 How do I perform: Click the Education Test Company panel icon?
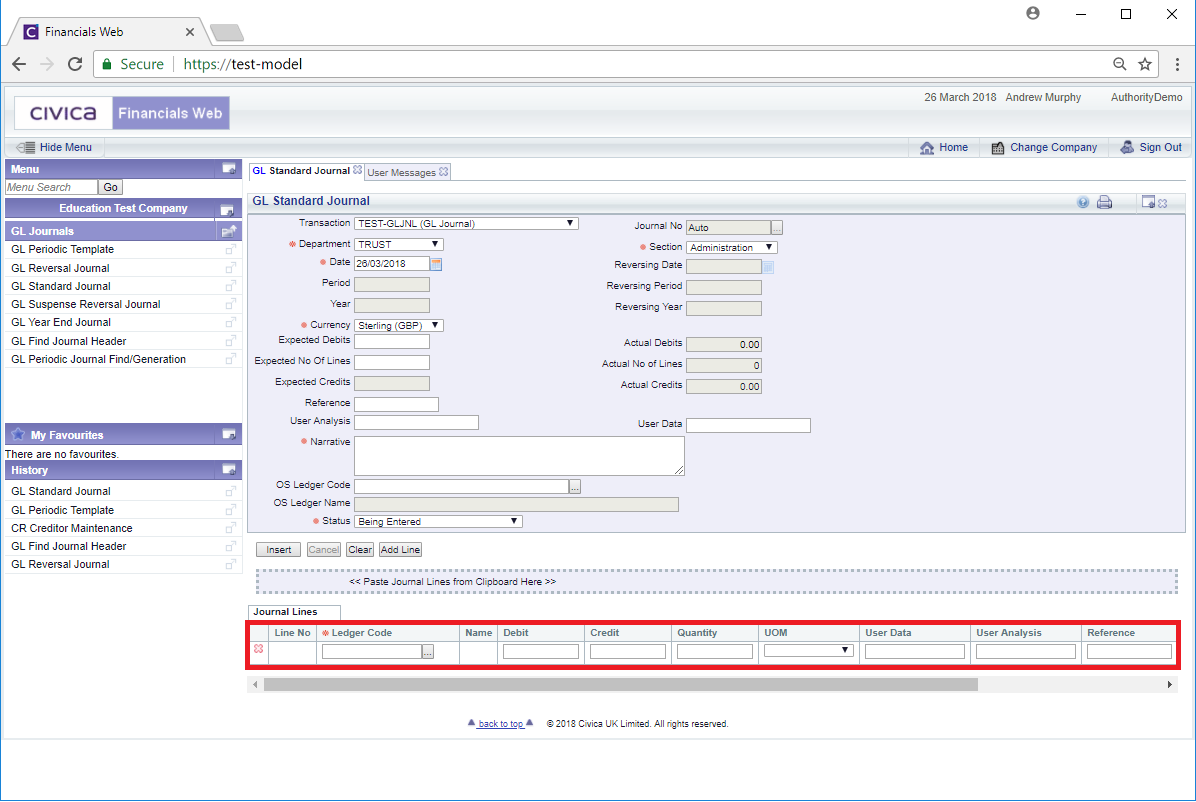click(x=227, y=209)
